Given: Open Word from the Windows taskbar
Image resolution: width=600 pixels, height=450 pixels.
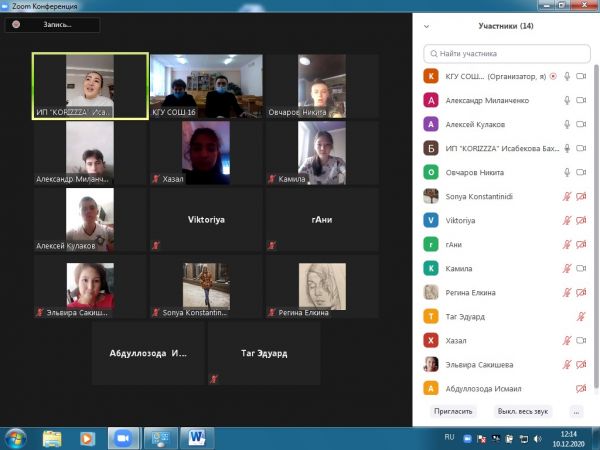Looking at the screenshot, I should point(195,437).
